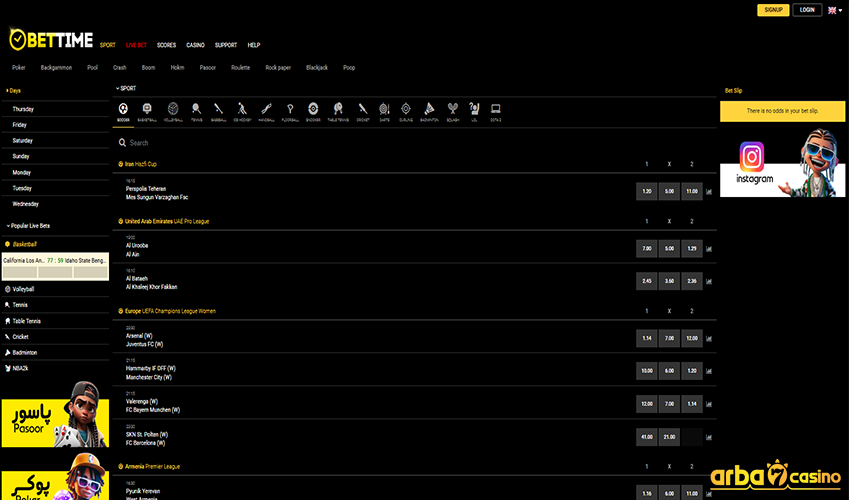The image size is (850, 500).
Task: Open statistics icon for Persepolis Teheran match
Action: tap(709, 192)
